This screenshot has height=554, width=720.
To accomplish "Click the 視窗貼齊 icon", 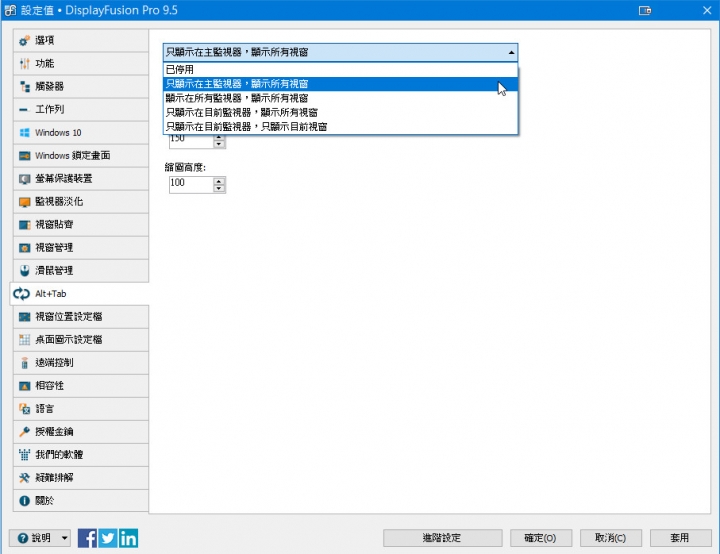I will click(24, 225).
